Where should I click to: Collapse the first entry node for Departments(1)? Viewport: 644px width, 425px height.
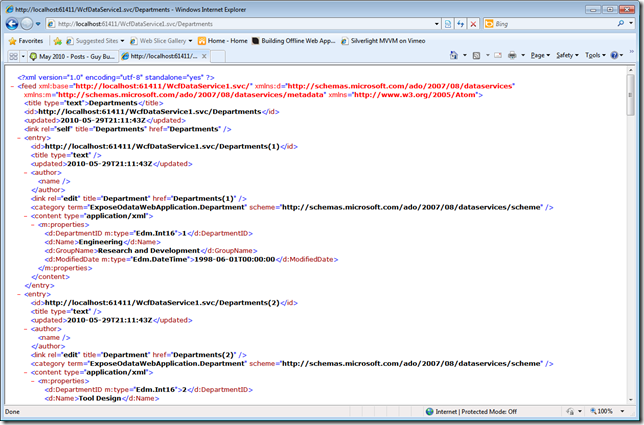pos(19,138)
